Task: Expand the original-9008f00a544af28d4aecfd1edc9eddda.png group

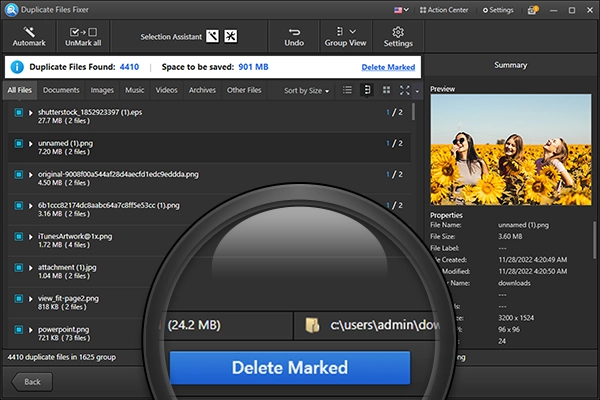Action: [31, 175]
